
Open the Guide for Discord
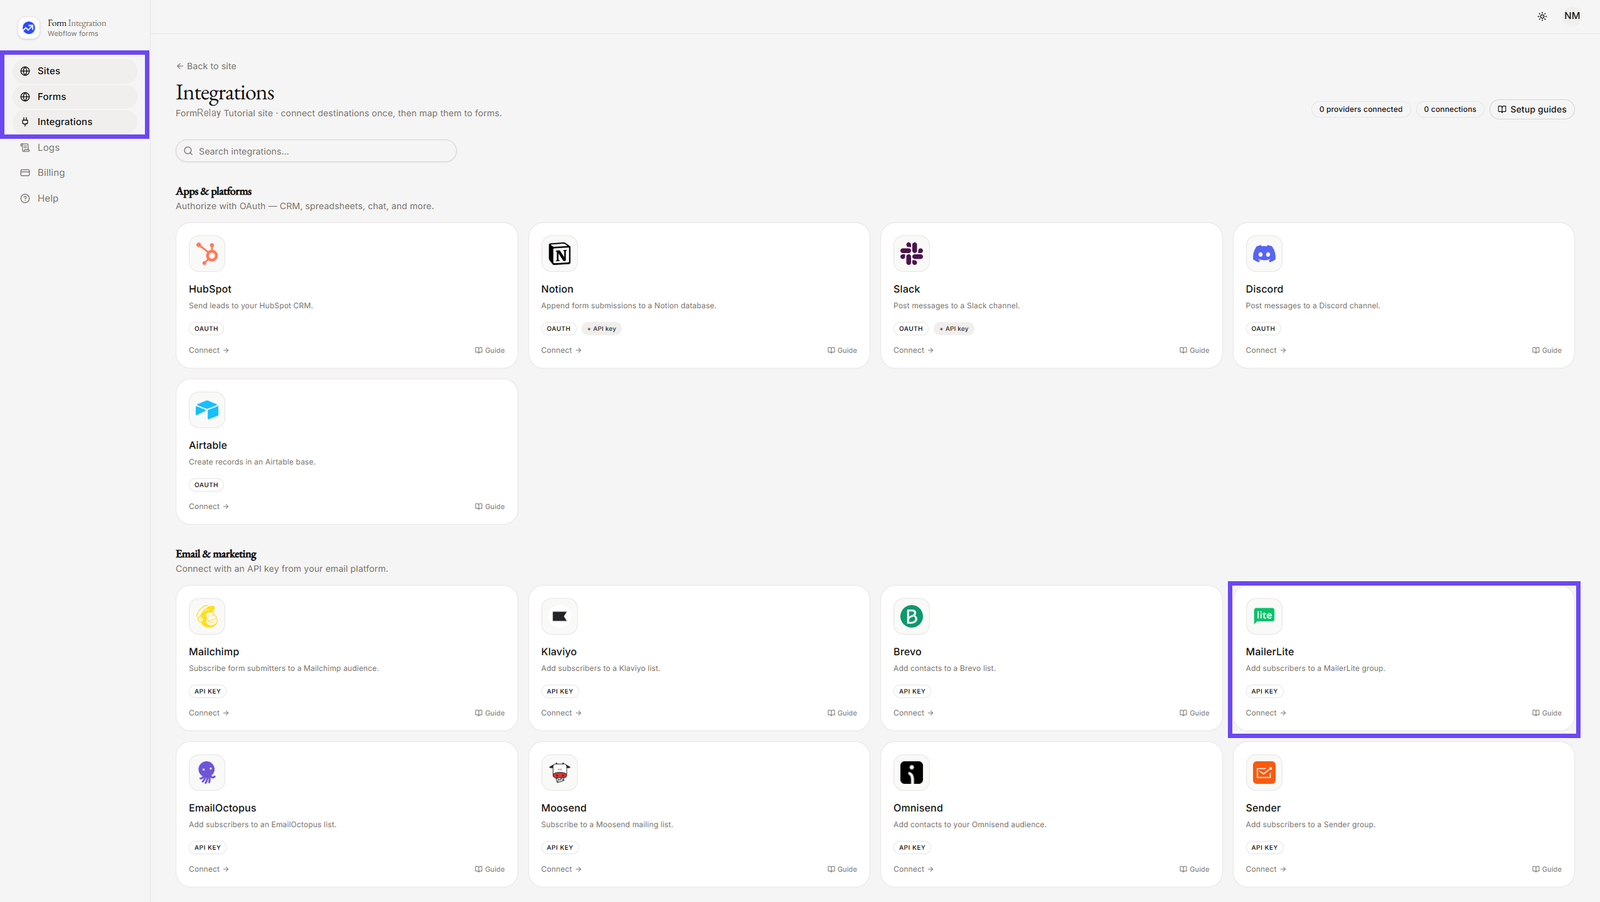1547,350
